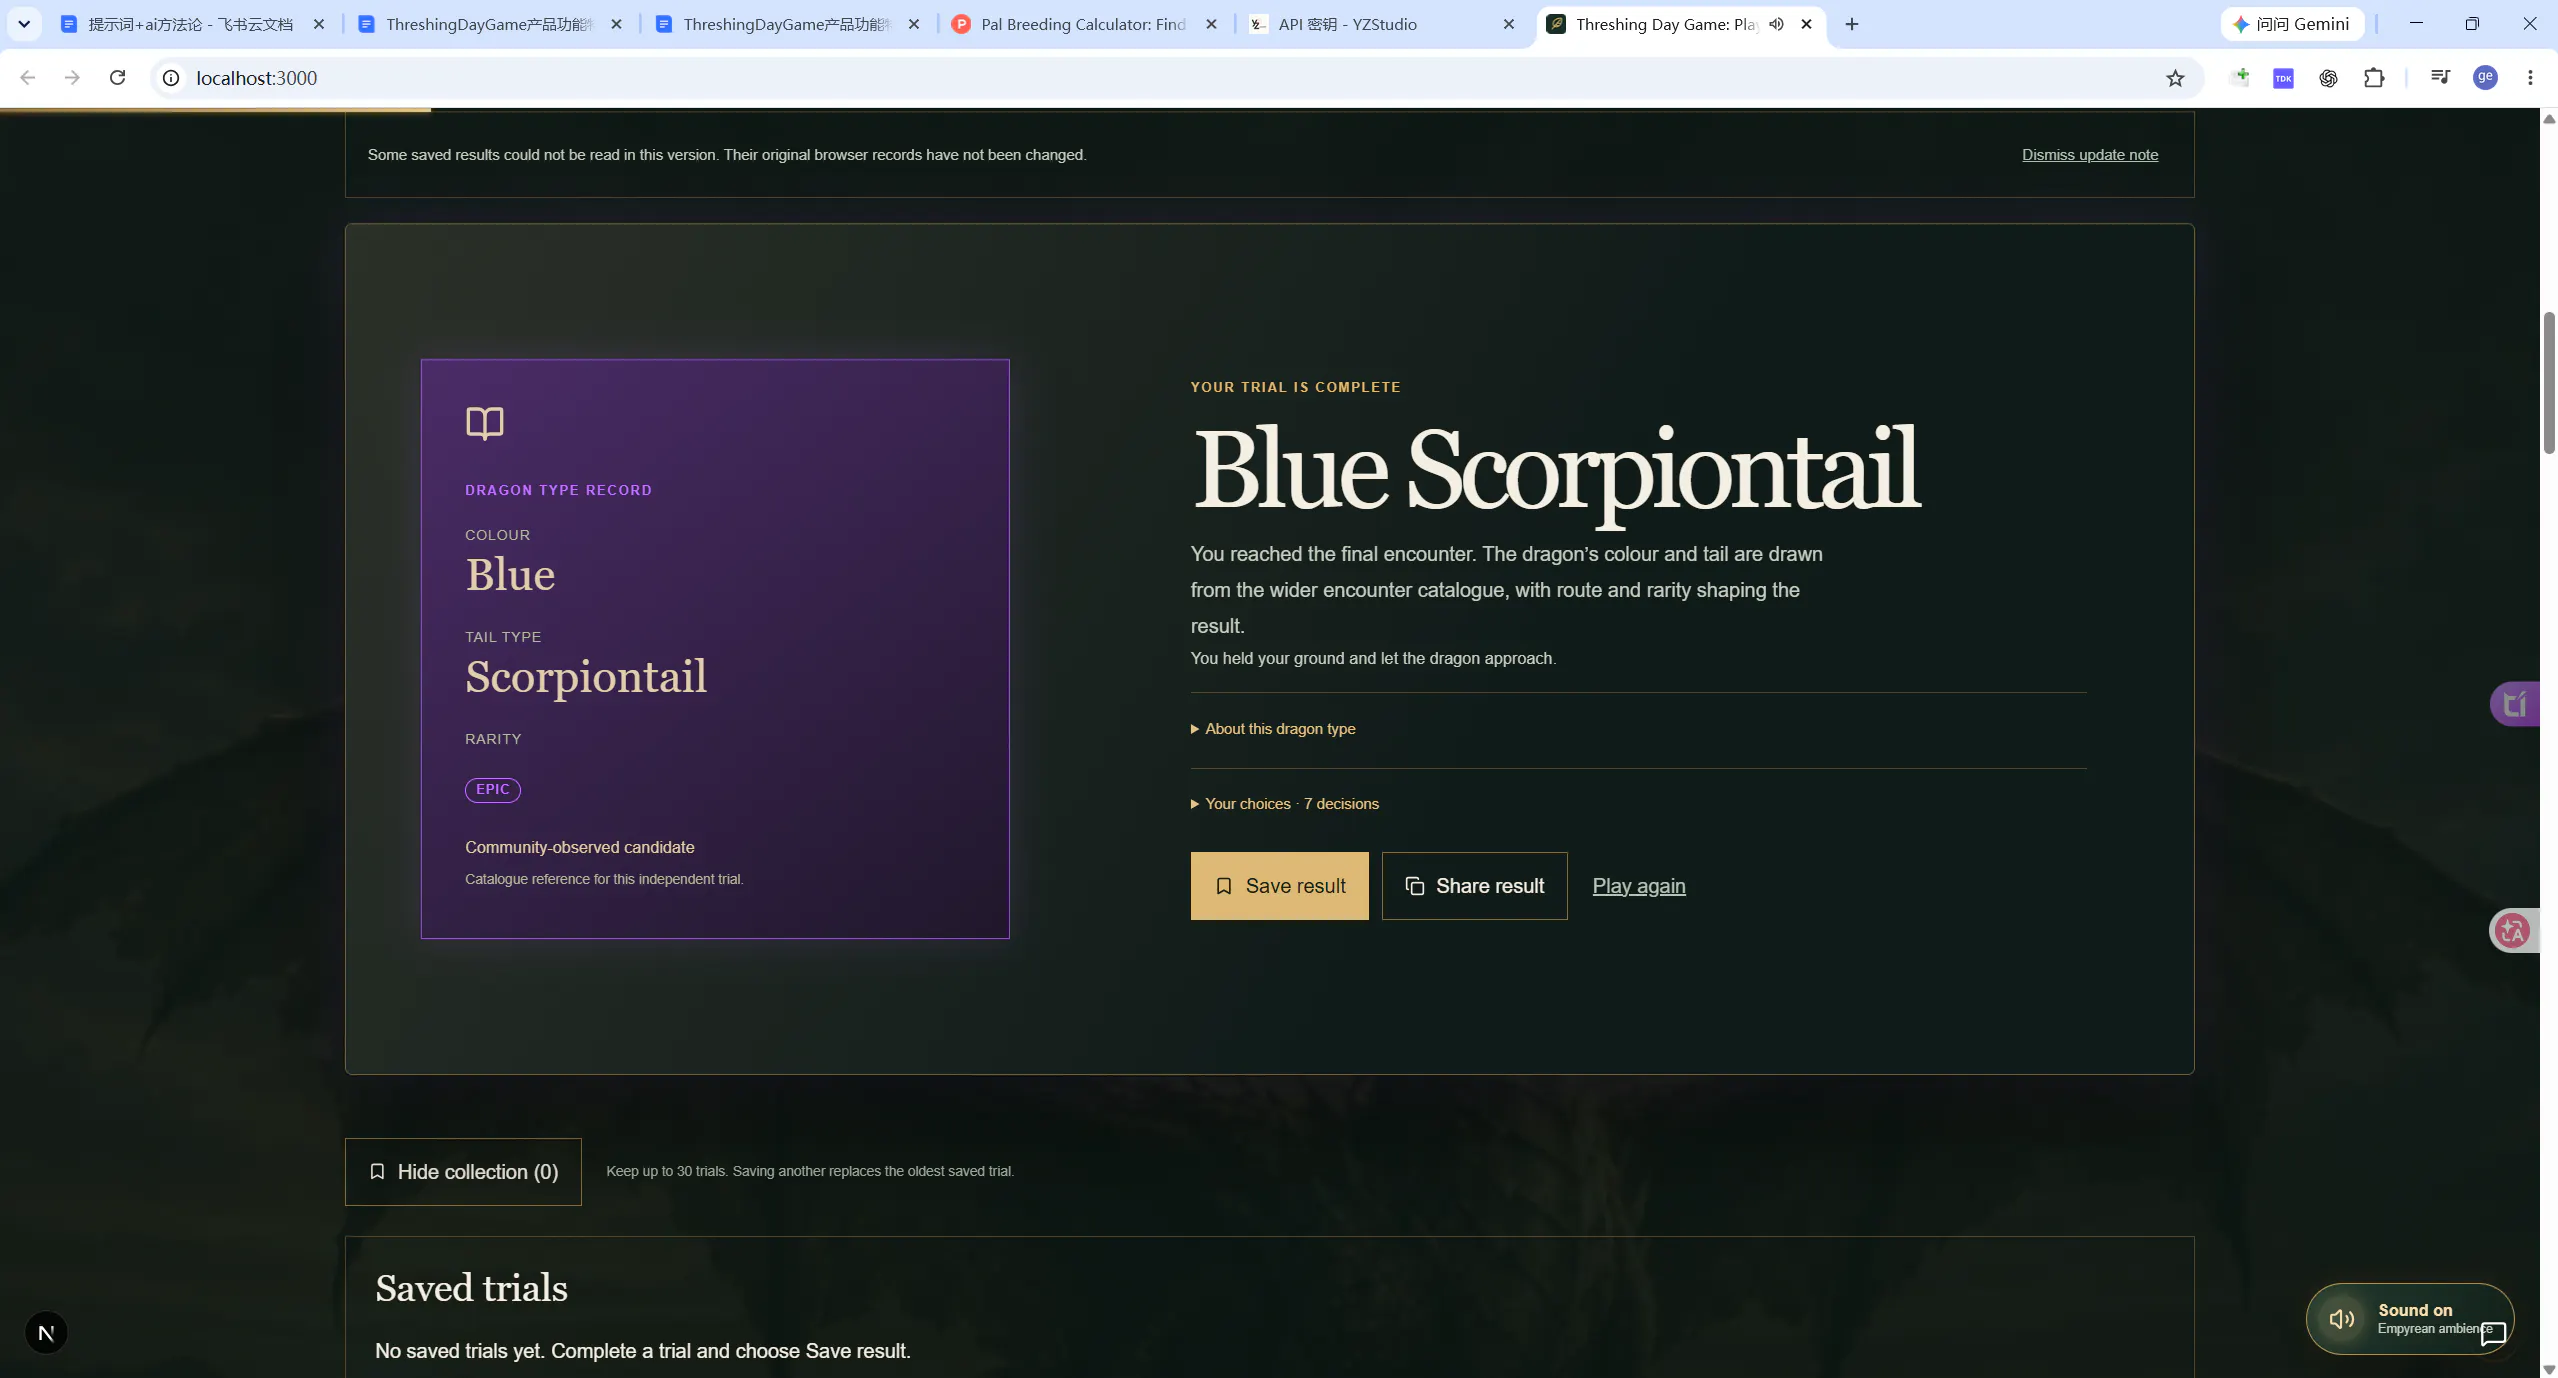Click the green plus extension icon
The image size is (2558, 1378).
tap(2240, 78)
